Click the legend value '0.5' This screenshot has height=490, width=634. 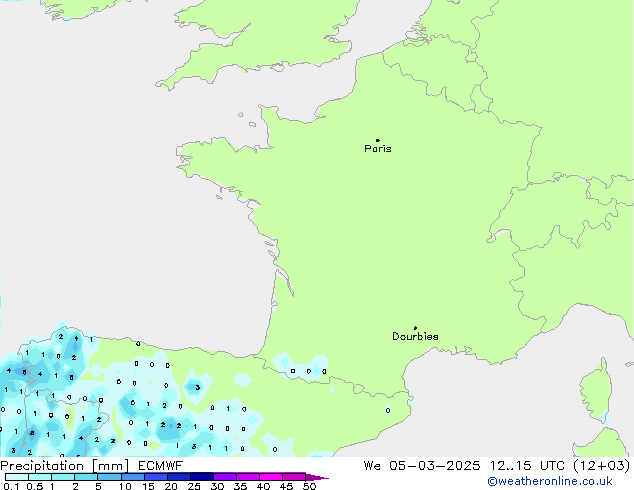pyautogui.click(x=35, y=486)
